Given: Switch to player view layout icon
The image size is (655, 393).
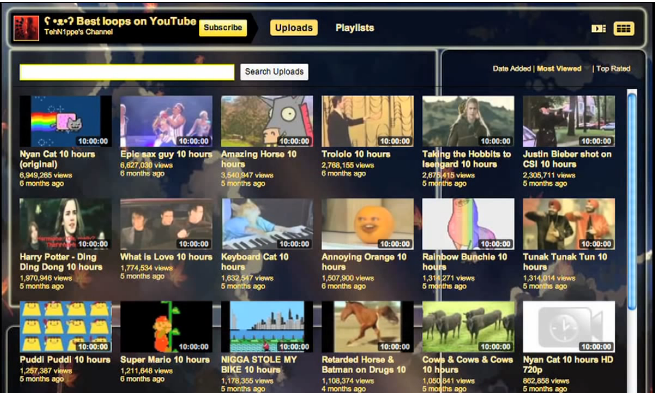Looking at the screenshot, I should pos(598,28).
